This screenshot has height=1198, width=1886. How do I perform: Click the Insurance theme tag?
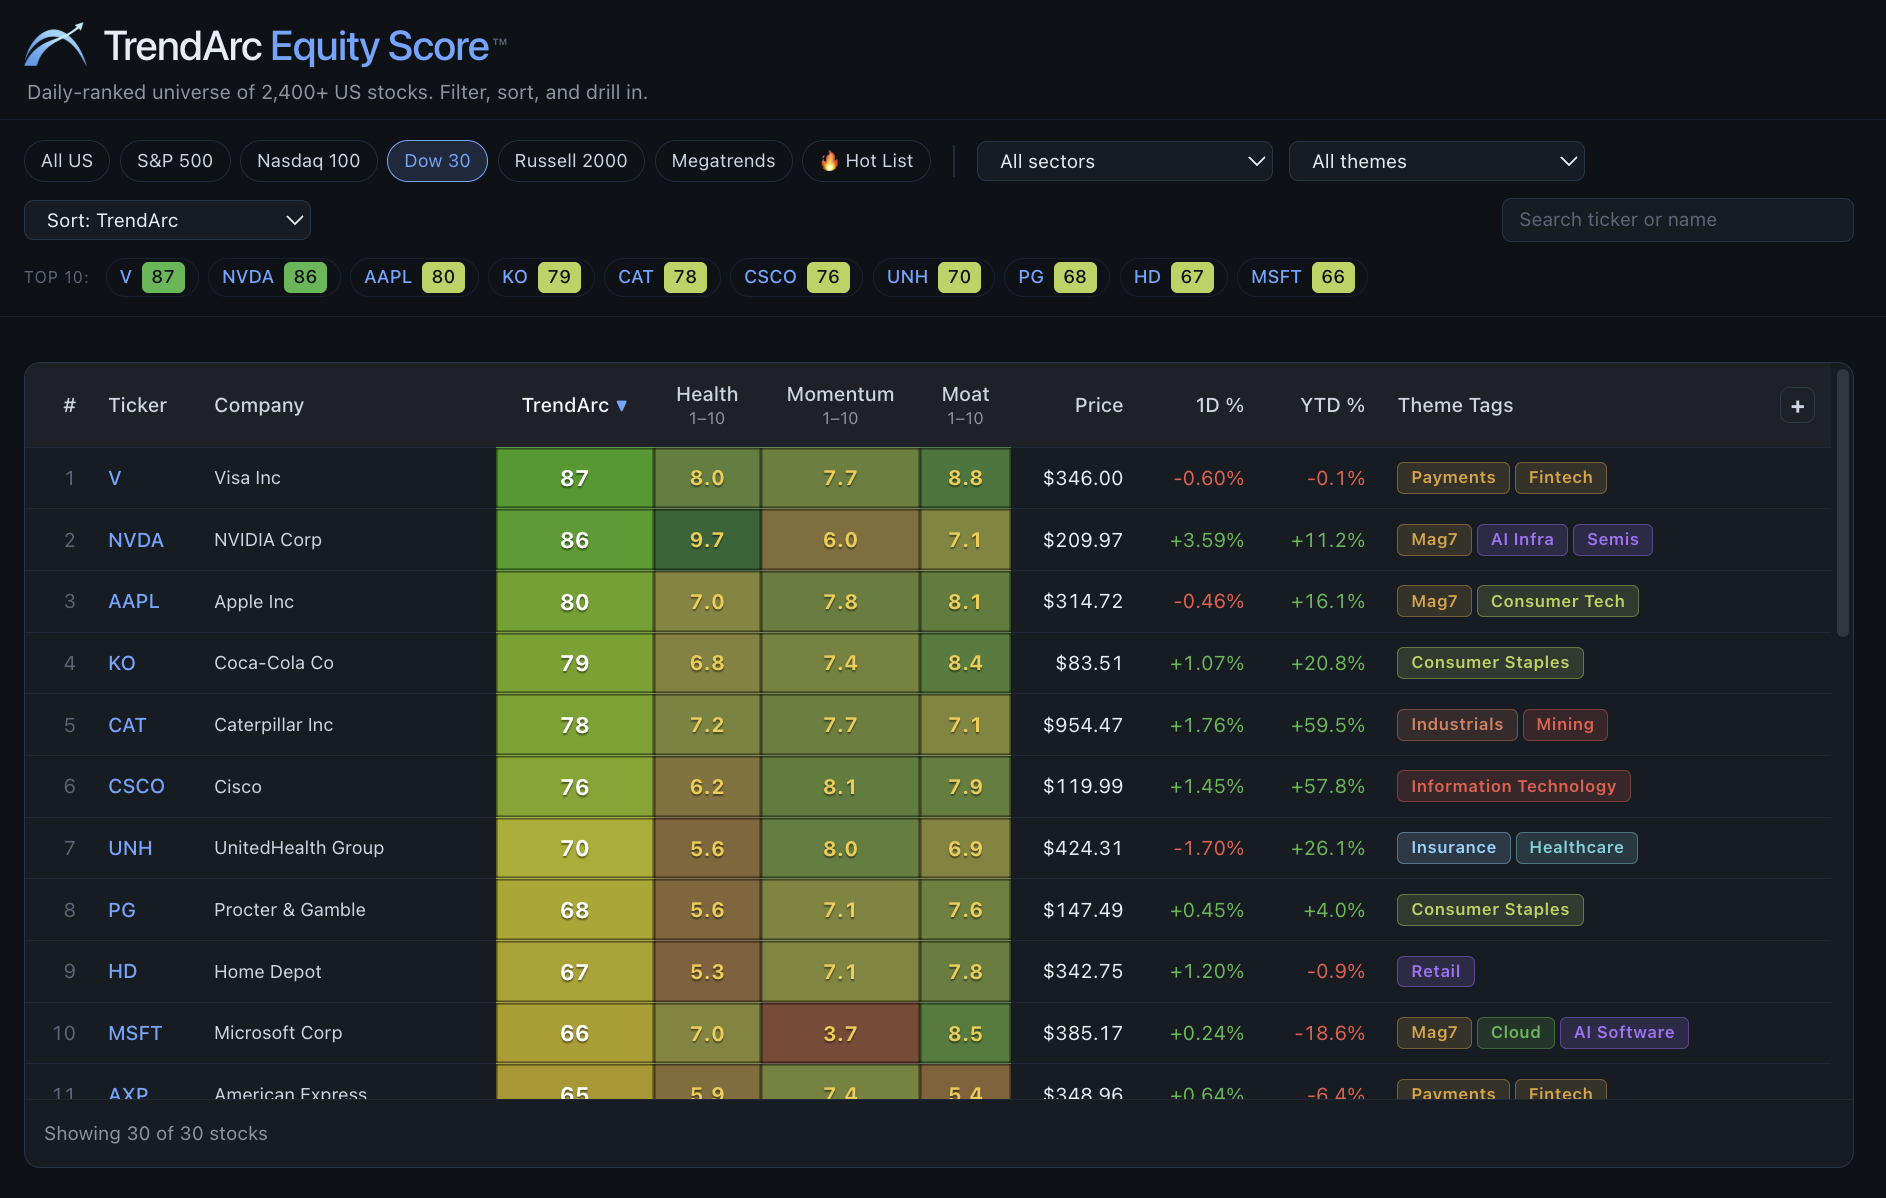point(1454,848)
